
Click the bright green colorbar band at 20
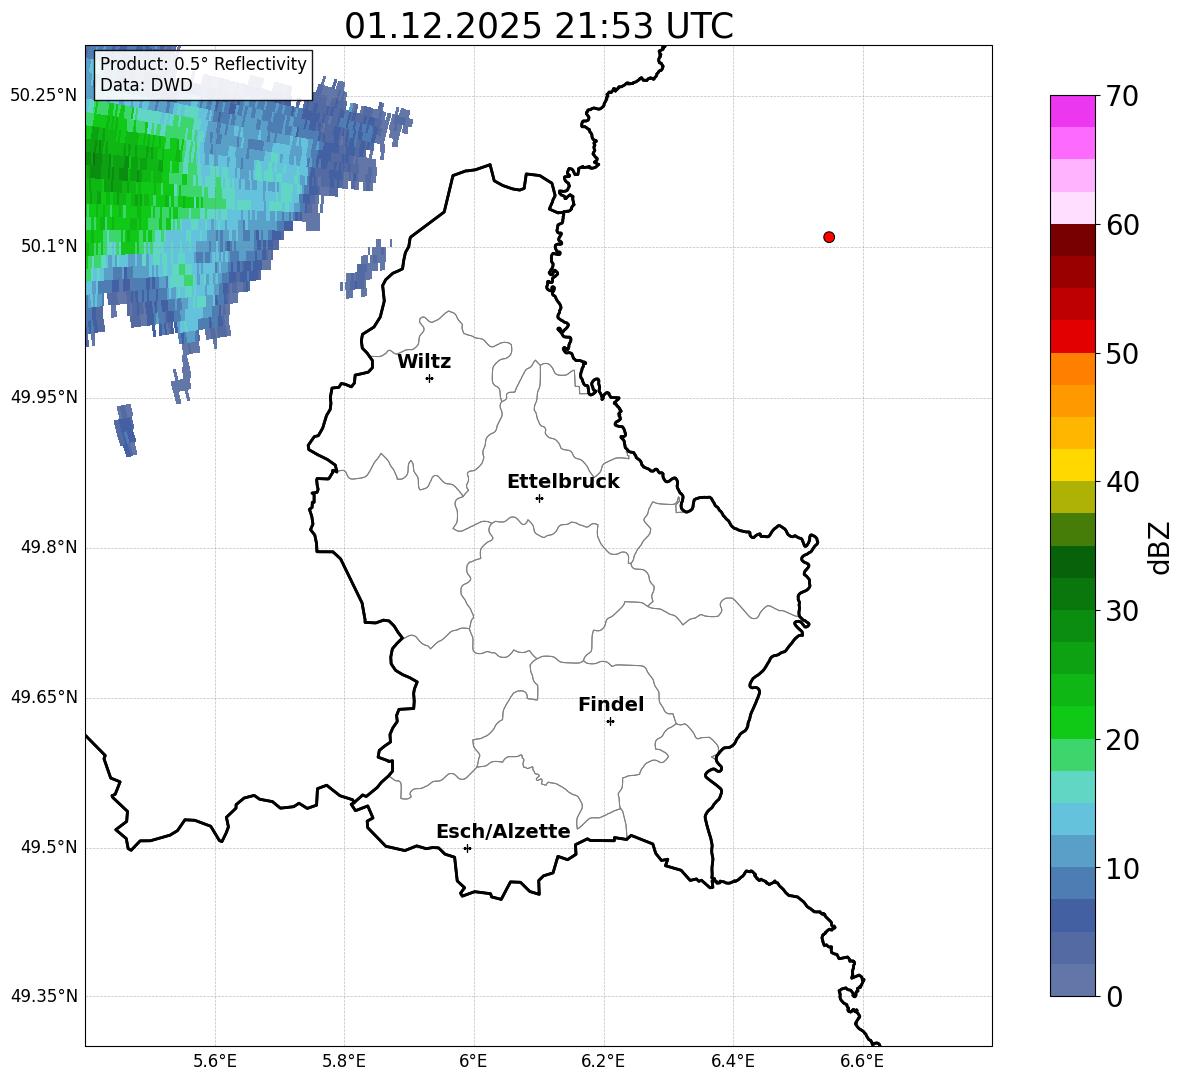tap(1072, 722)
